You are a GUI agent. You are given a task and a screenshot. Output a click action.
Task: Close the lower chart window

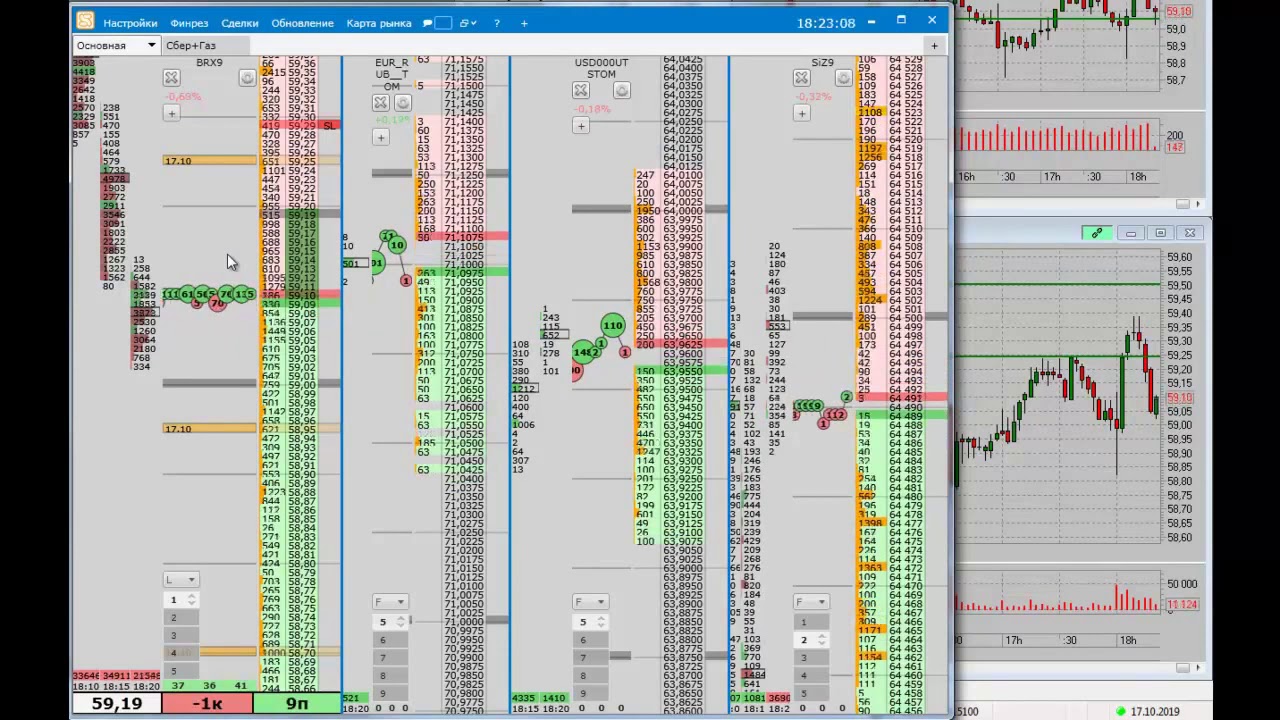tap(1190, 233)
